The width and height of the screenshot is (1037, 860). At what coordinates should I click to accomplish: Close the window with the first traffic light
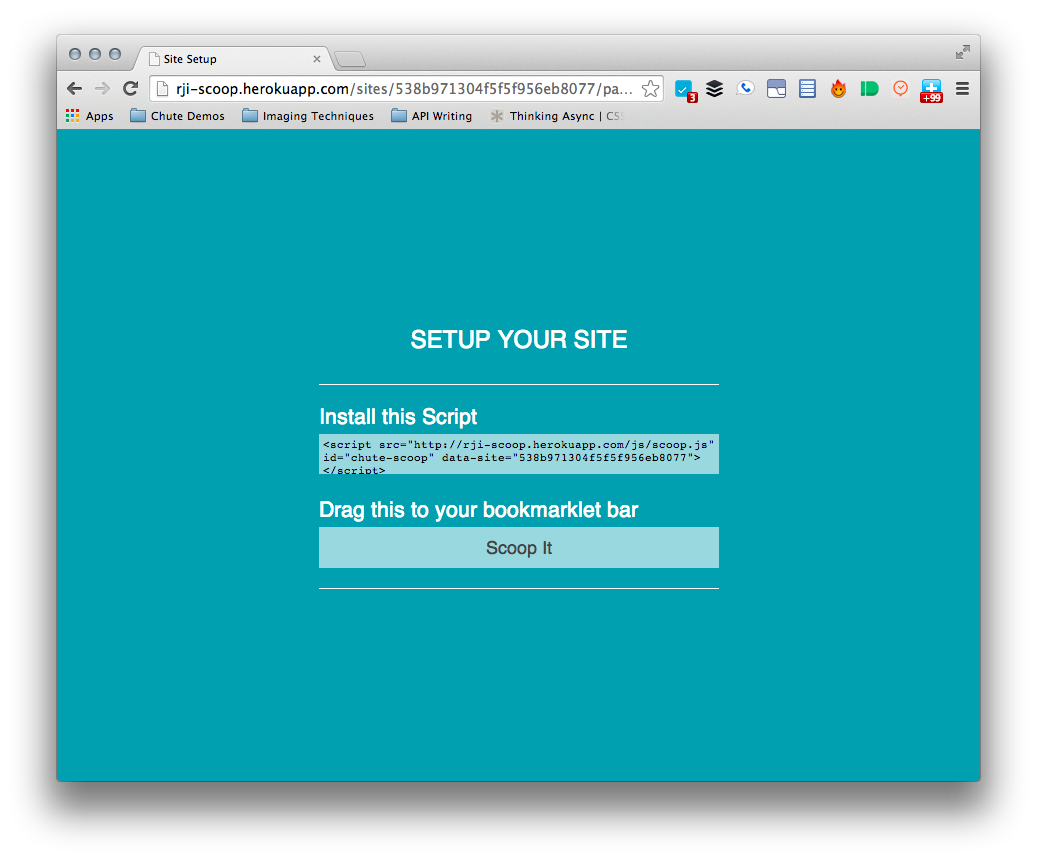[x=75, y=54]
